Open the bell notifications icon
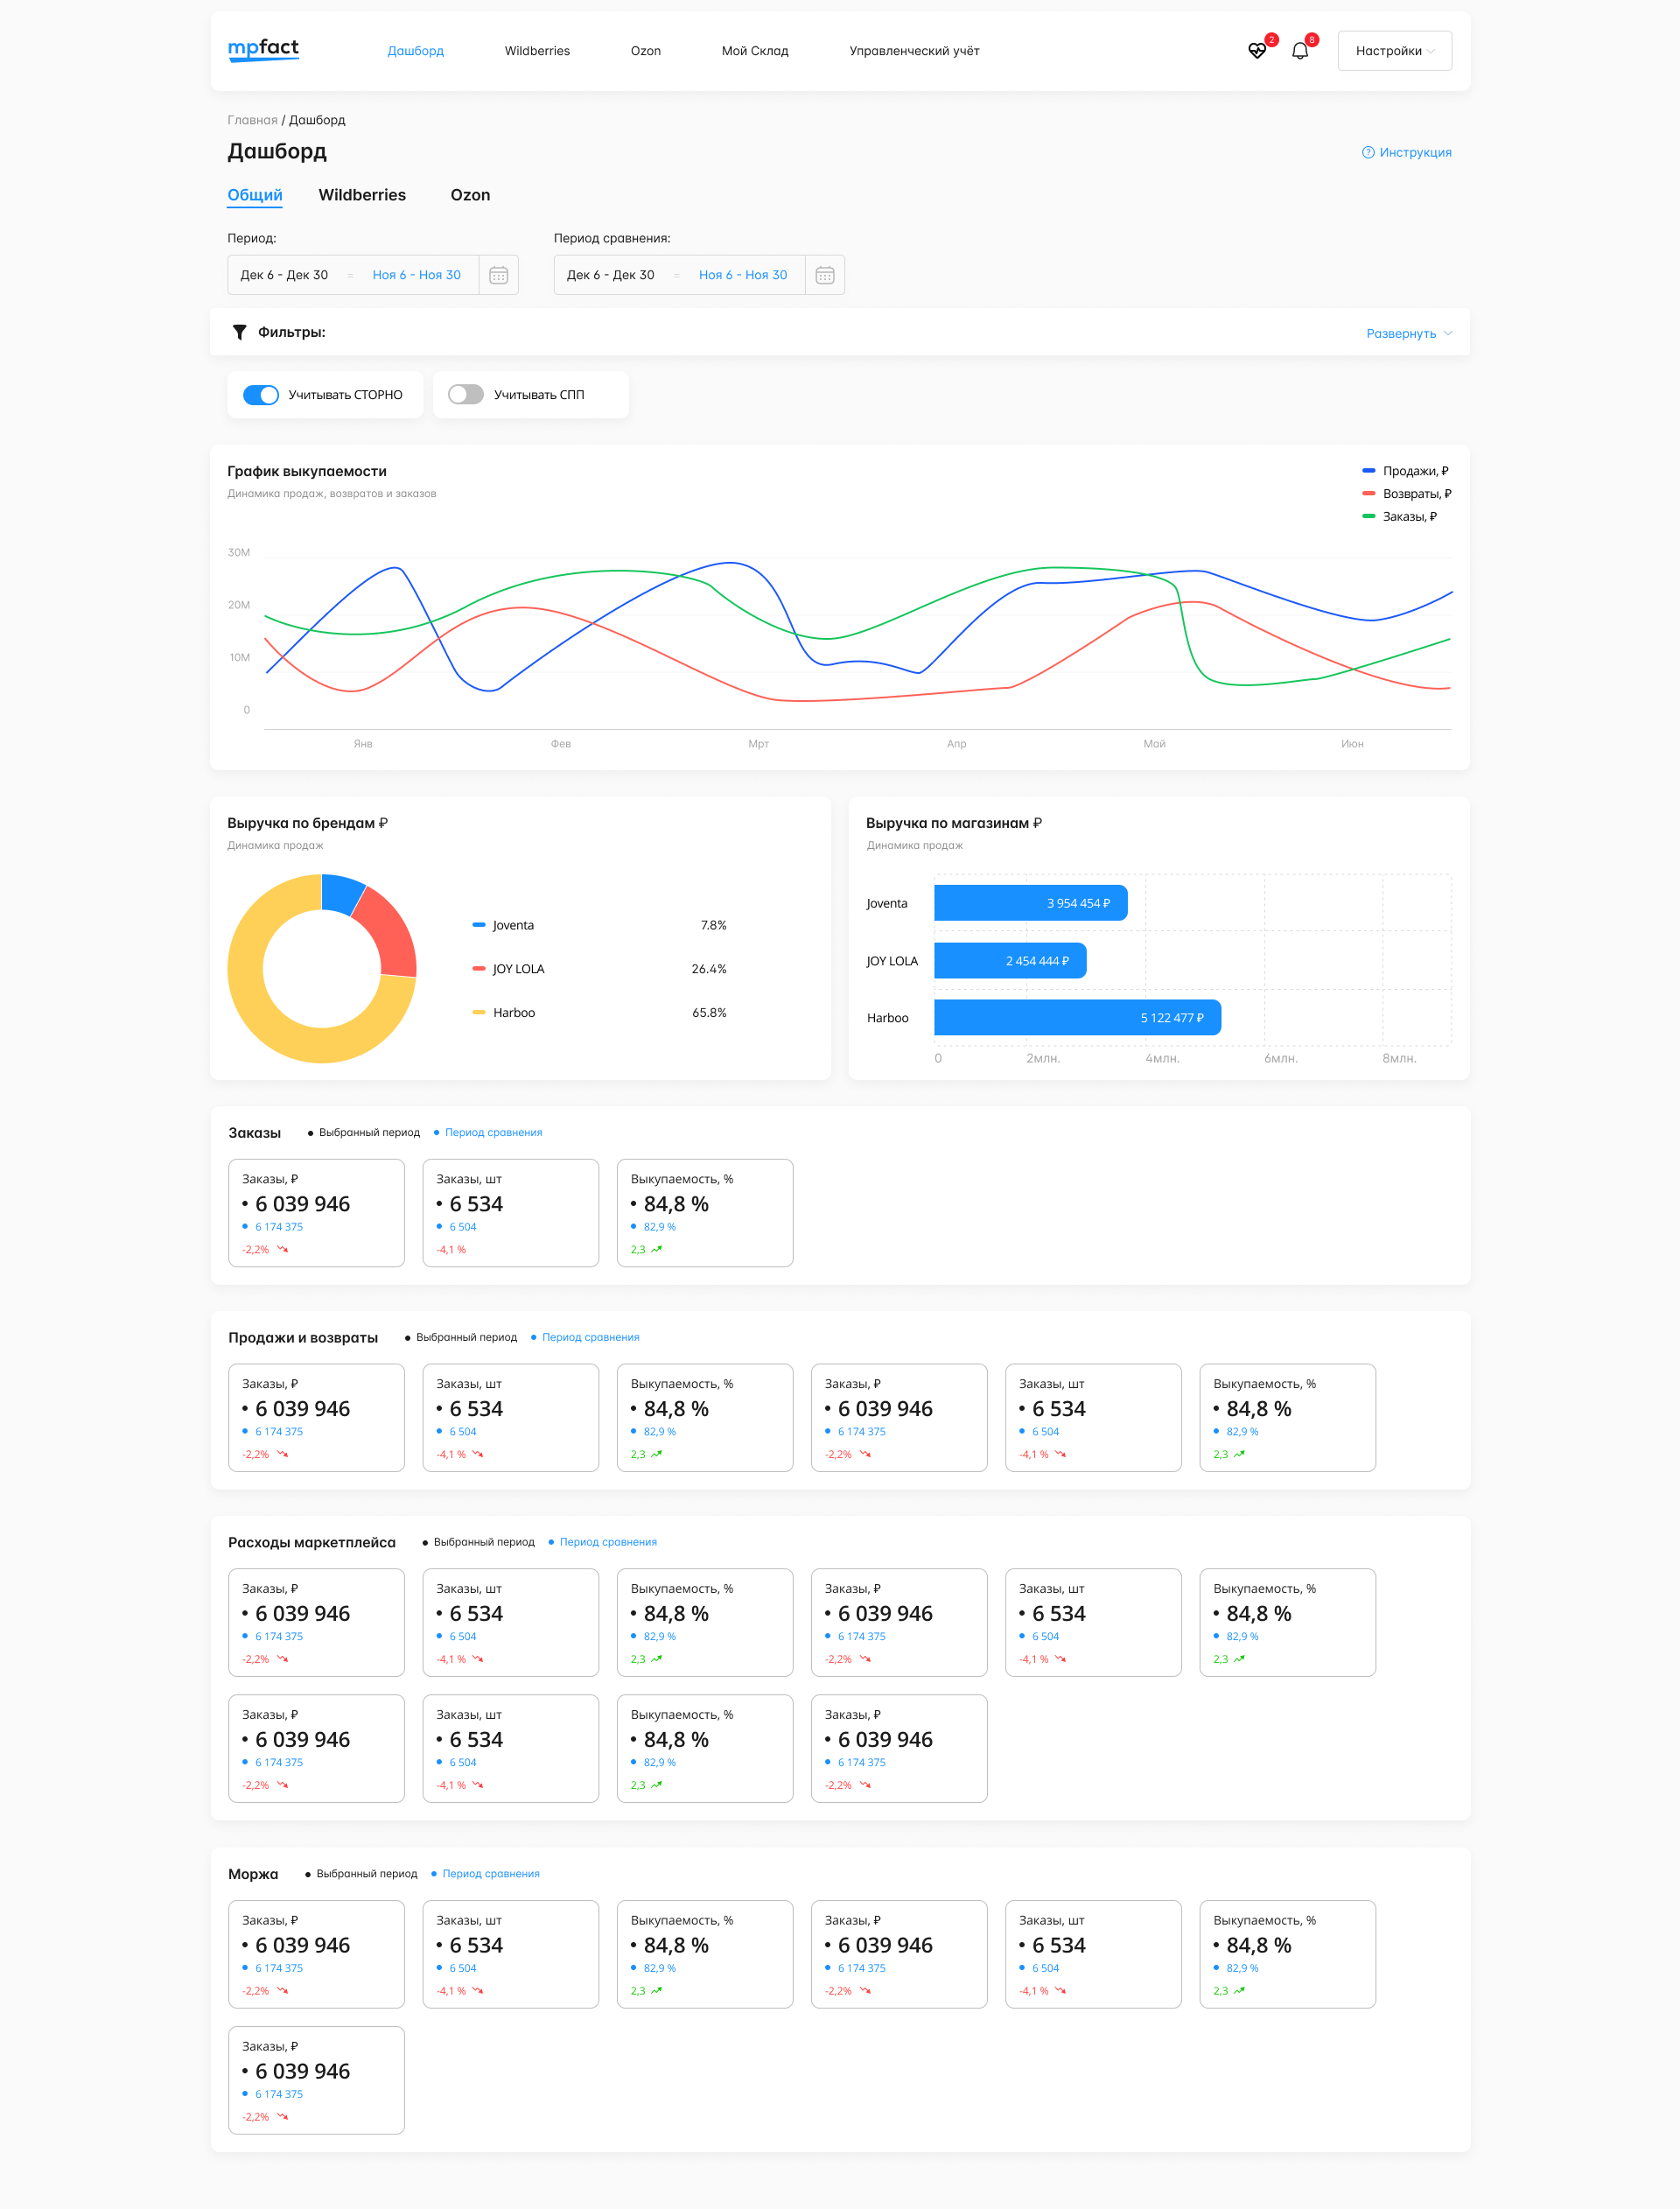 coord(1299,51)
